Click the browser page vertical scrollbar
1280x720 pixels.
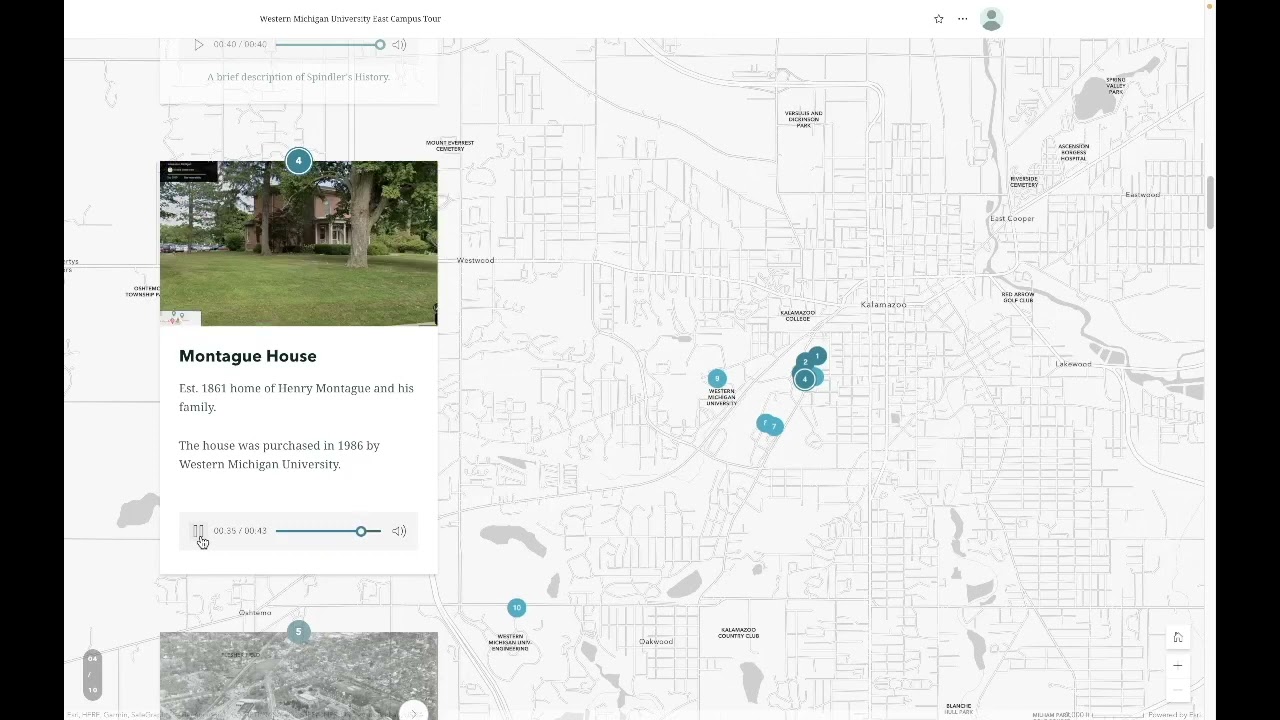coord(1211,201)
